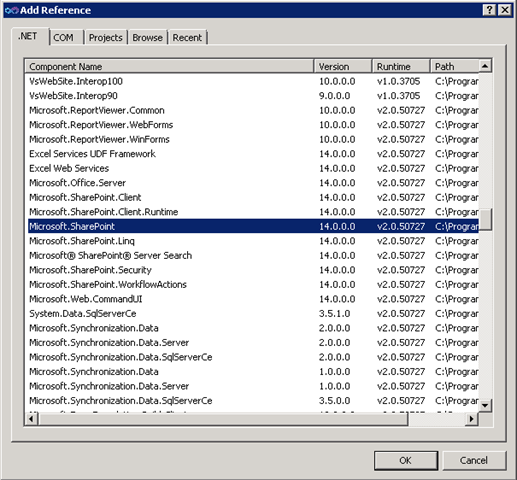Select VsWebSite.Interop90 component
Viewport: 517px width, 480px height.
(253, 96)
